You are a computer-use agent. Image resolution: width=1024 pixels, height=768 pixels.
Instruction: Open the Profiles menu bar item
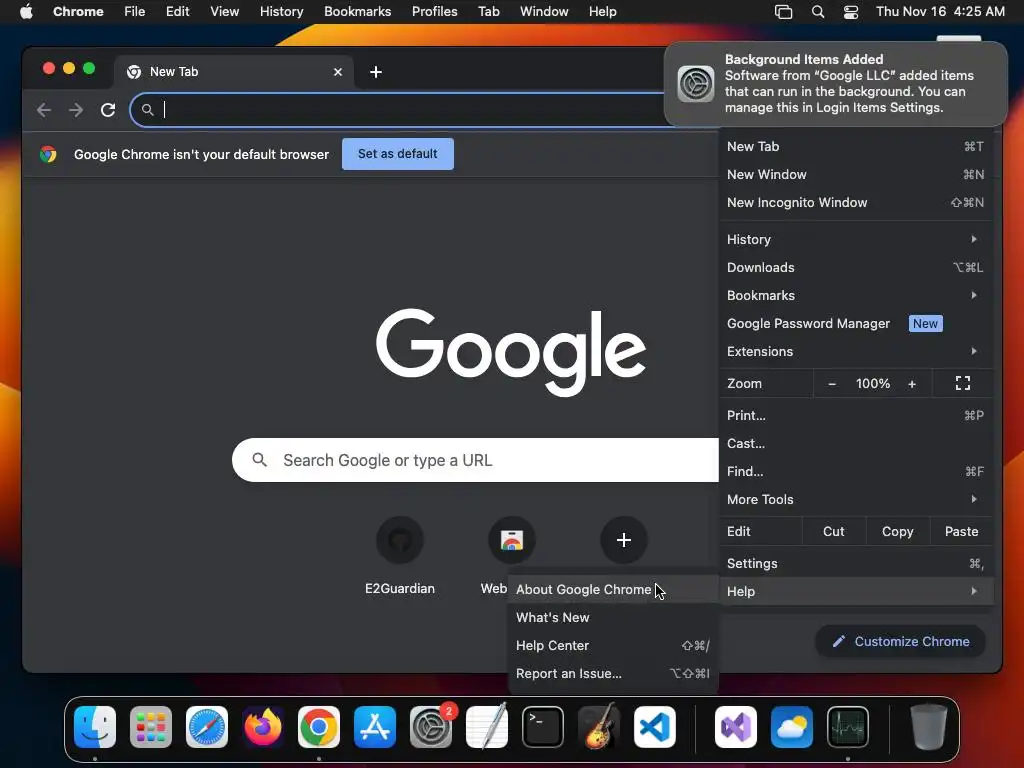(434, 12)
